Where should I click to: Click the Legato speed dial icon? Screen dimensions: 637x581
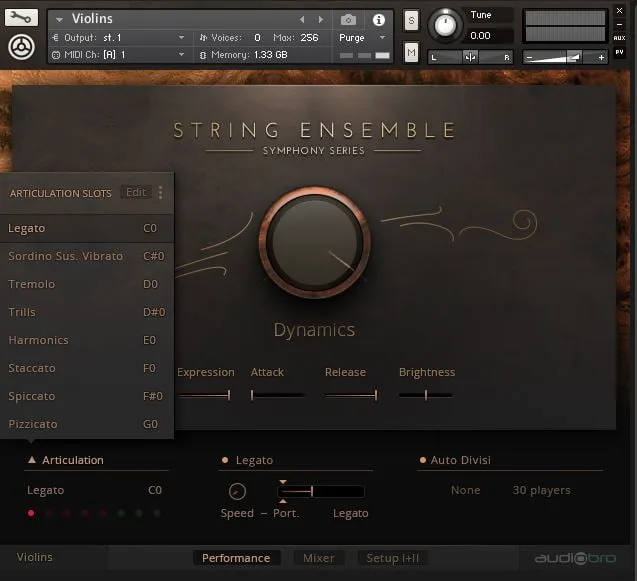238,492
